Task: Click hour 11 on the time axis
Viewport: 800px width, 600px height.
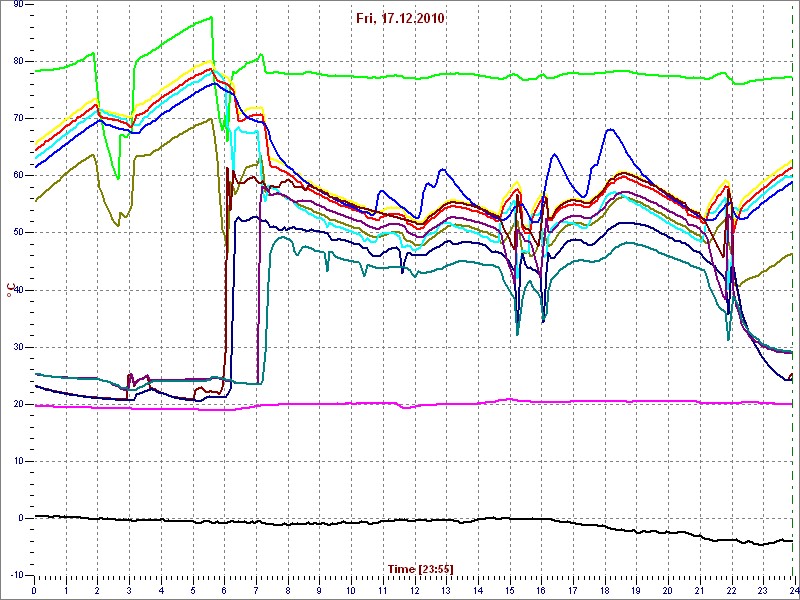Action: [383, 590]
